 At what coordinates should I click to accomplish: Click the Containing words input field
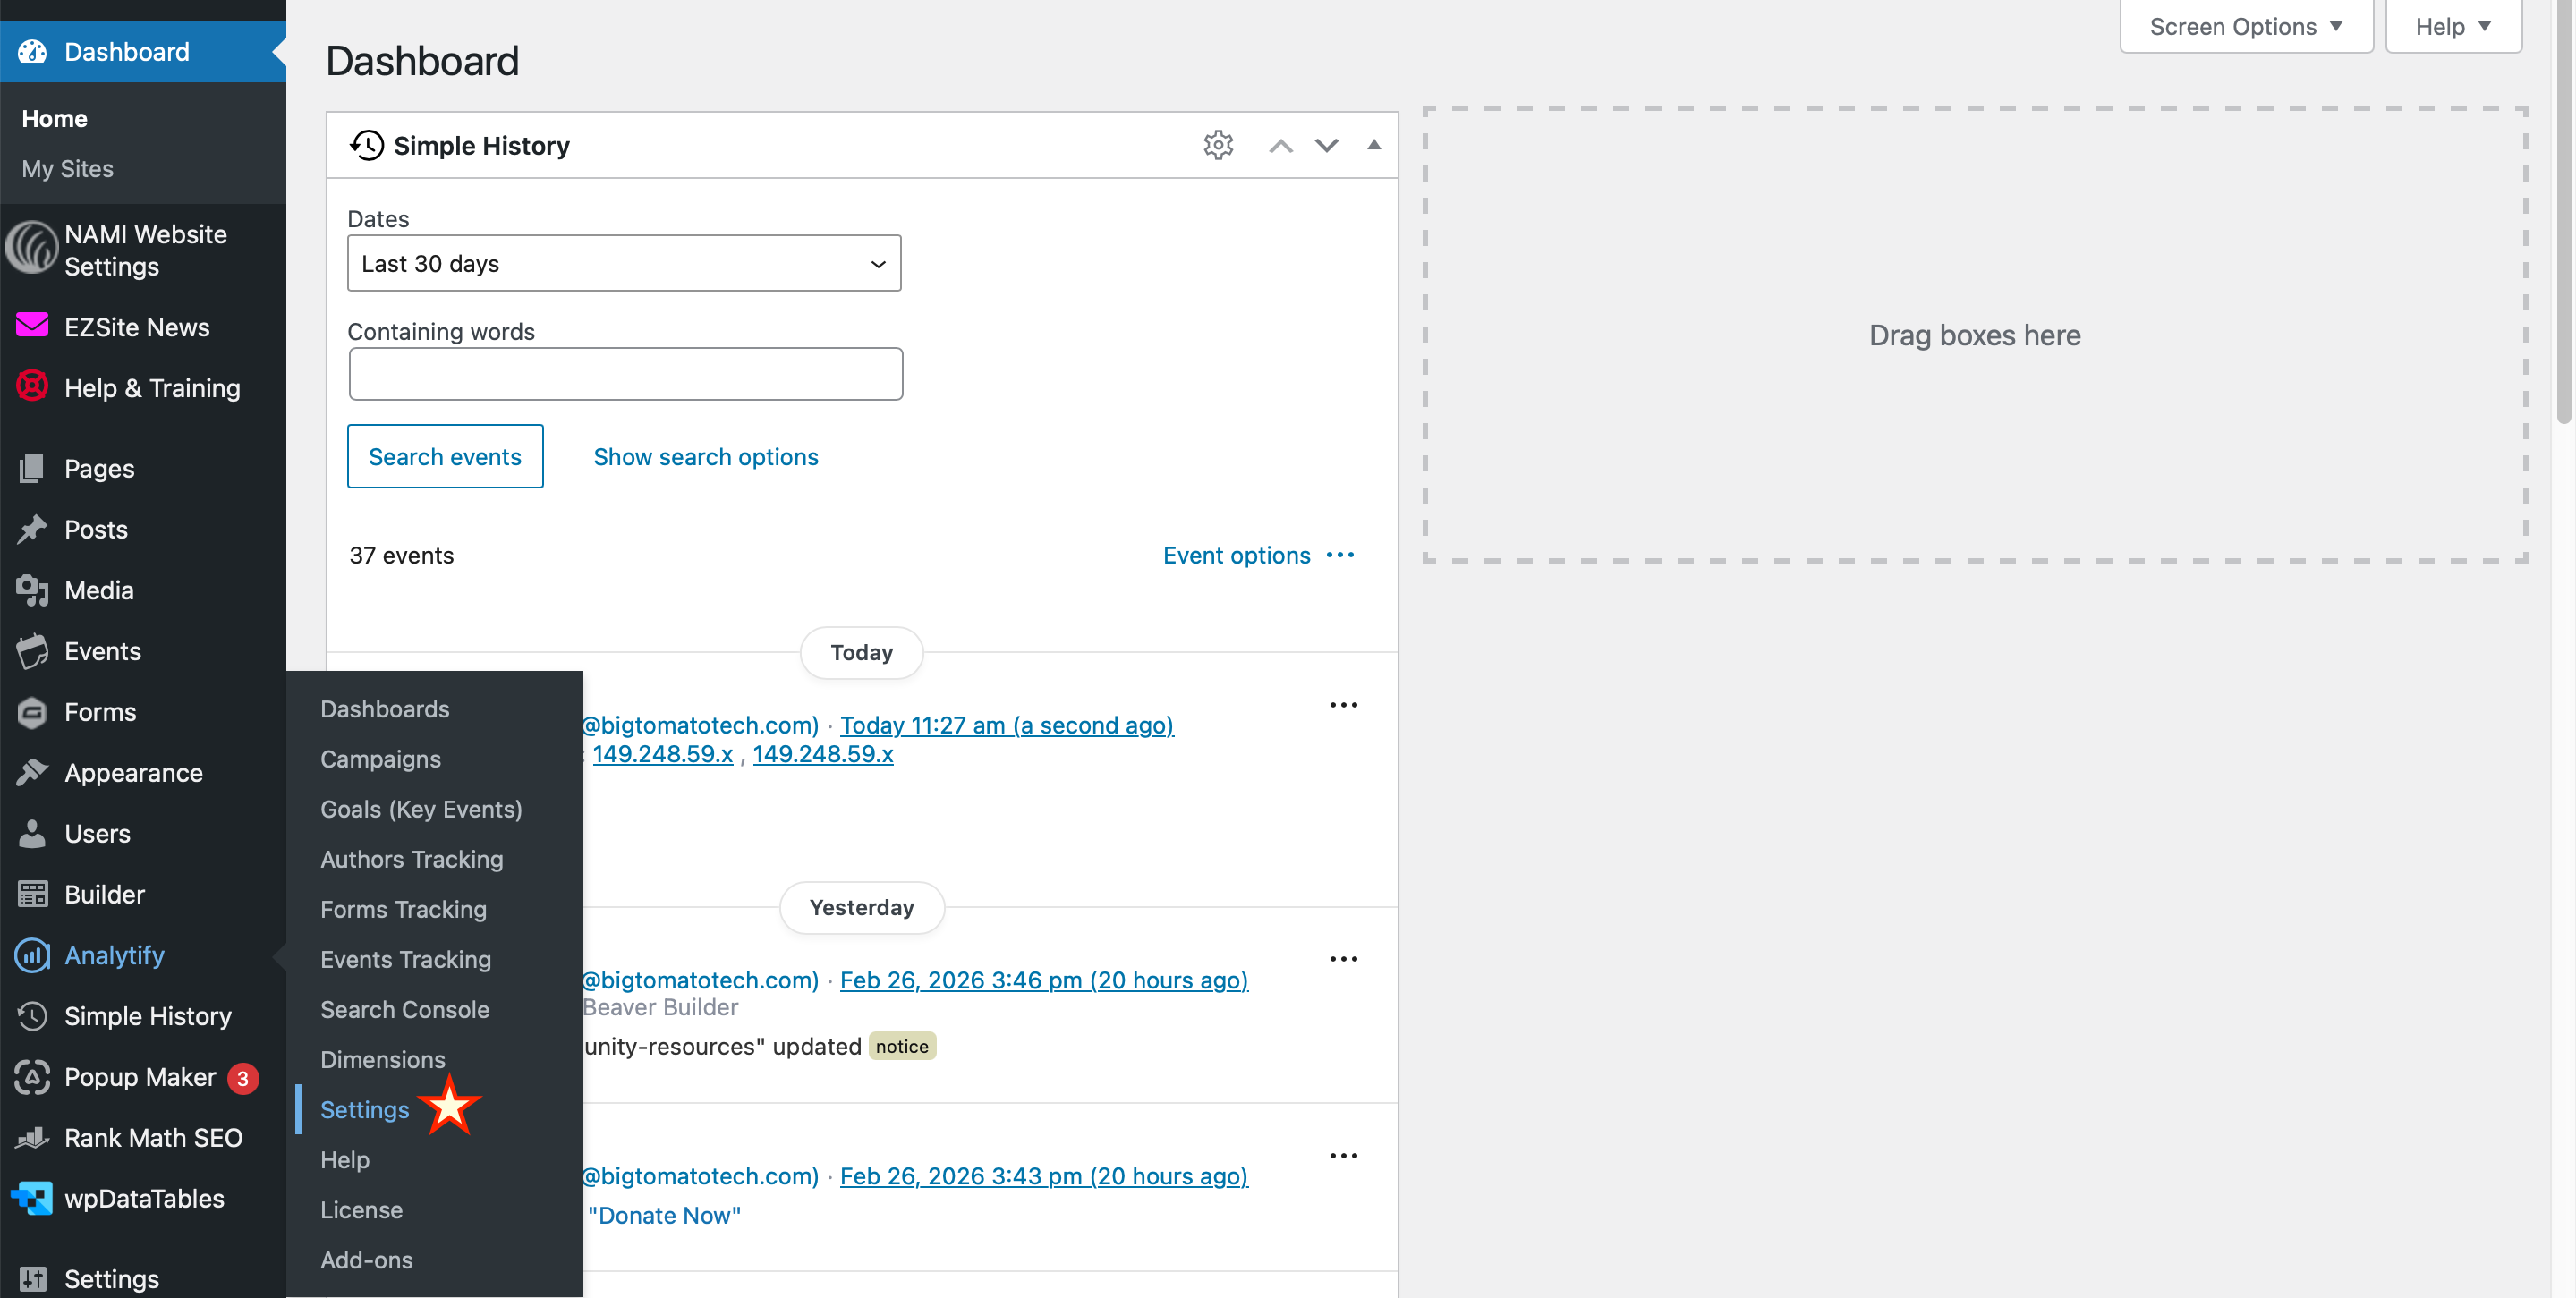[x=625, y=374]
